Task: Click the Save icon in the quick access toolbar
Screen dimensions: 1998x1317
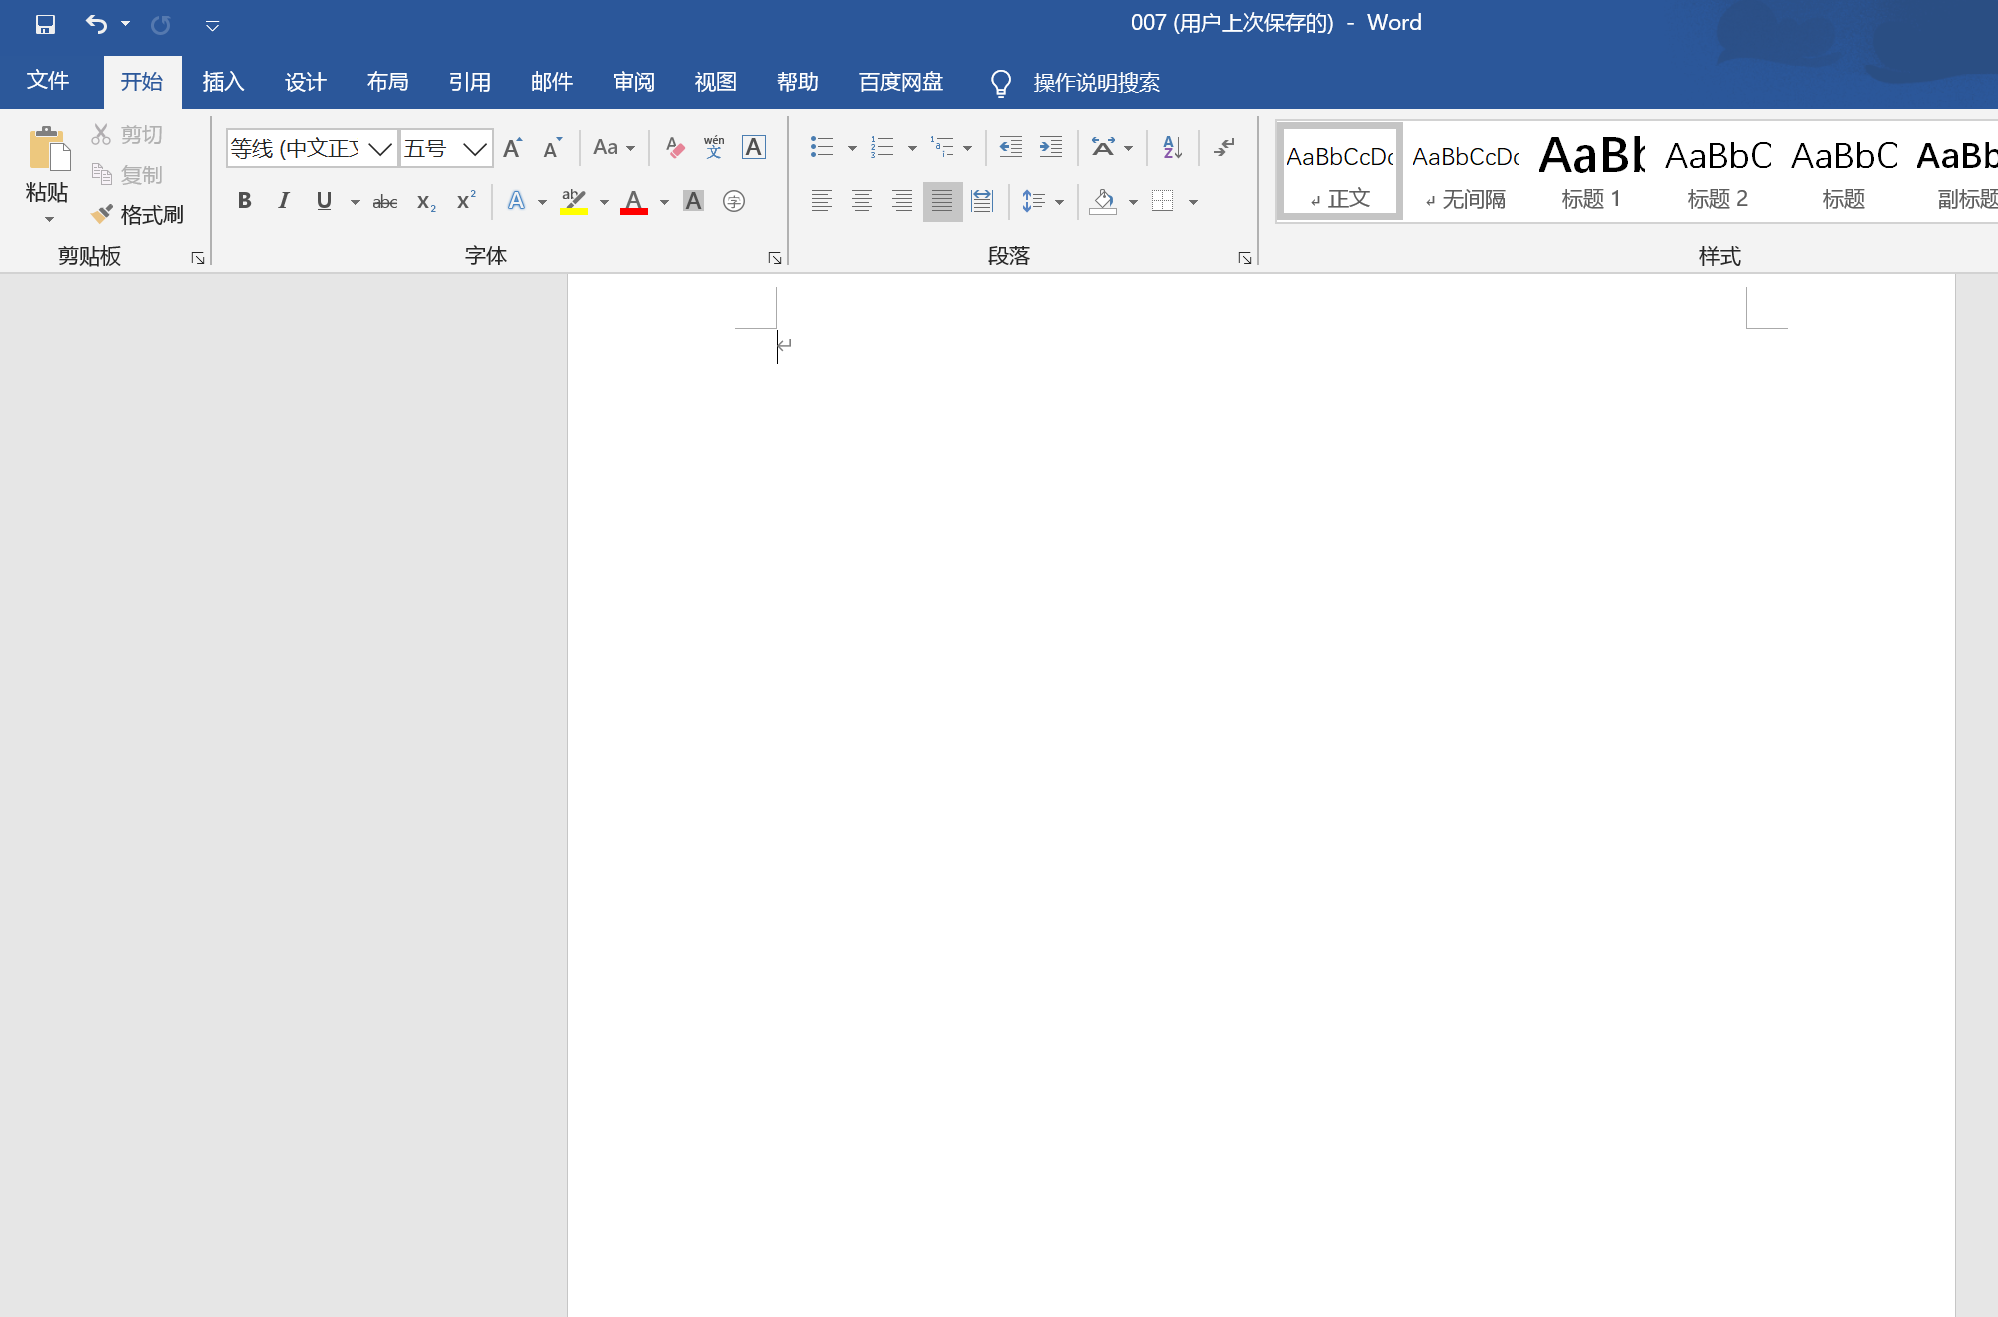Action: 45,24
